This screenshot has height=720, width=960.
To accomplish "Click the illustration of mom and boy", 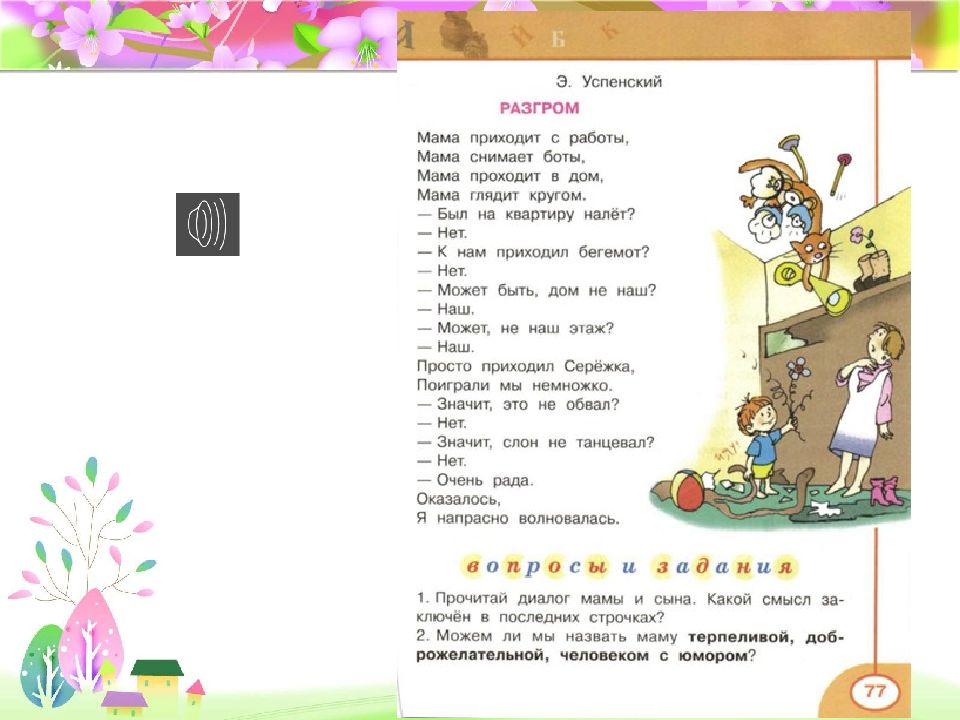I will (x=781, y=331).
